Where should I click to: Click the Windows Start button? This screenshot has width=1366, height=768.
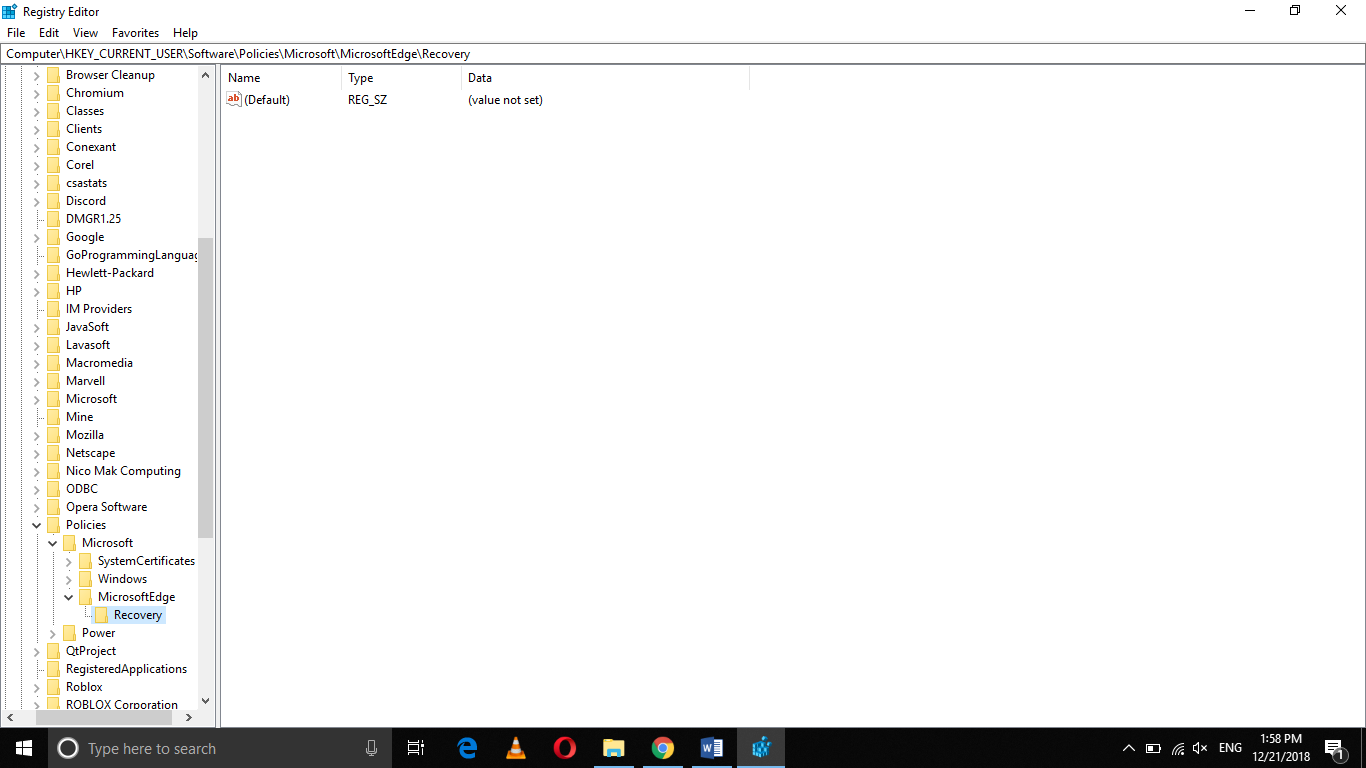tap(22, 747)
